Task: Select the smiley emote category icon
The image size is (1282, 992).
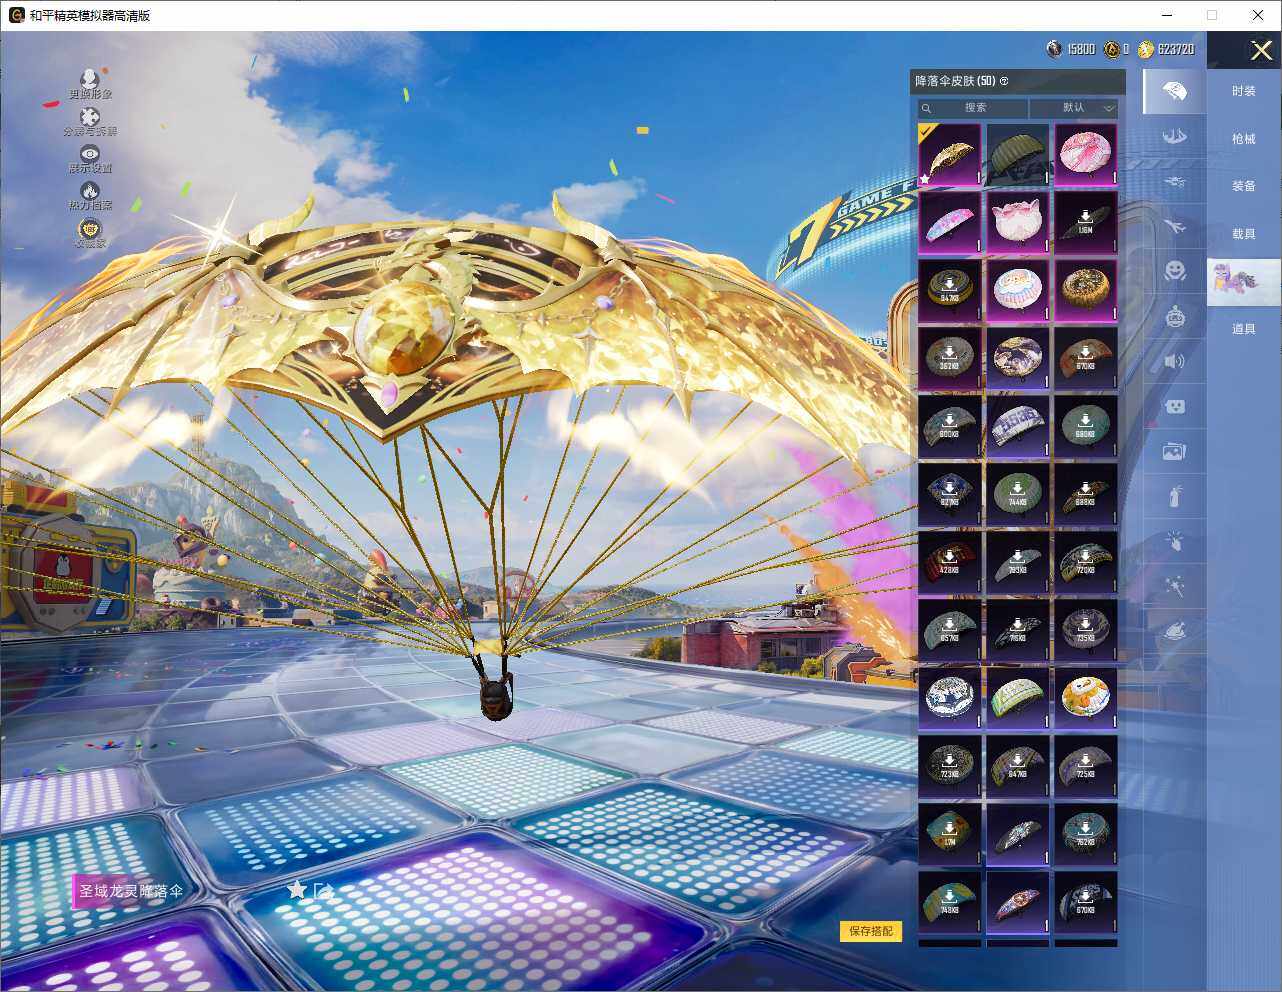Action: [x=1175, y=270]
